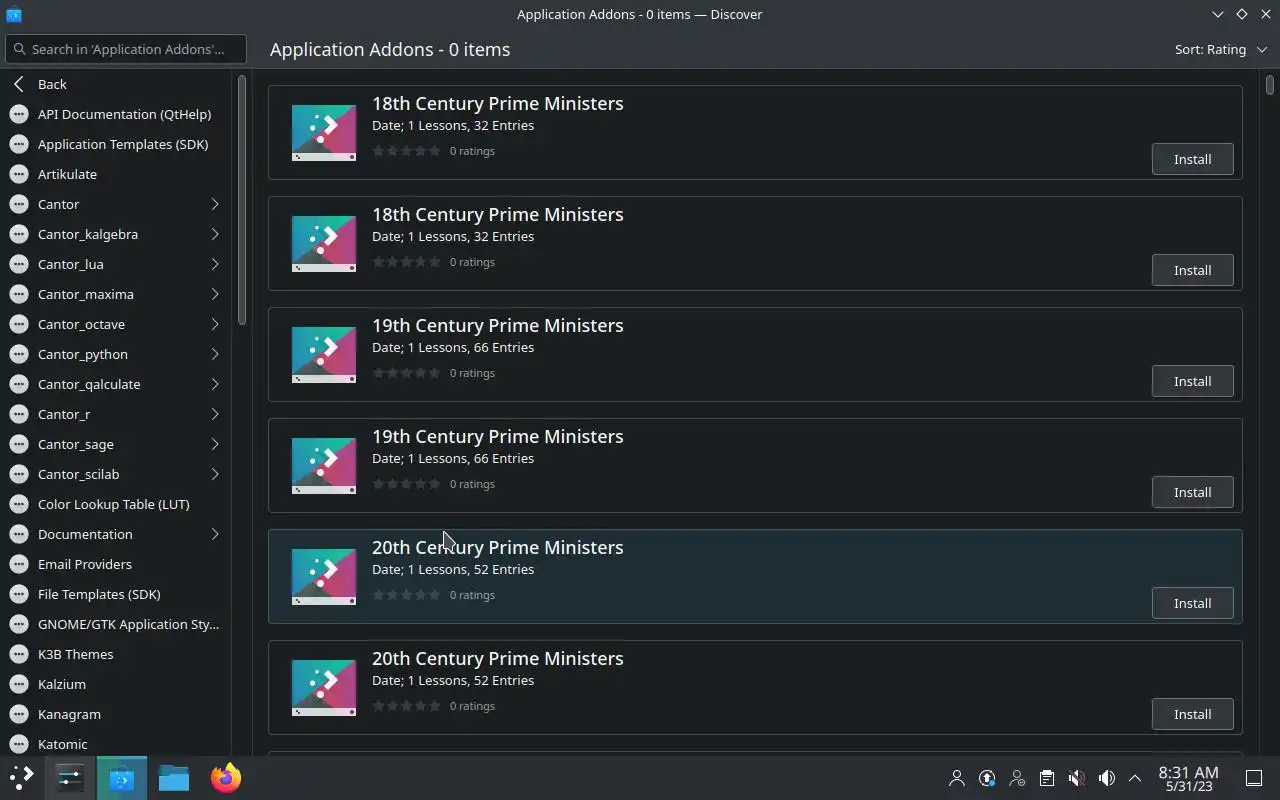Click the main addon list scrollbar
The height and width of the screenshot is (800, 1280).
tap(1270, 85)
